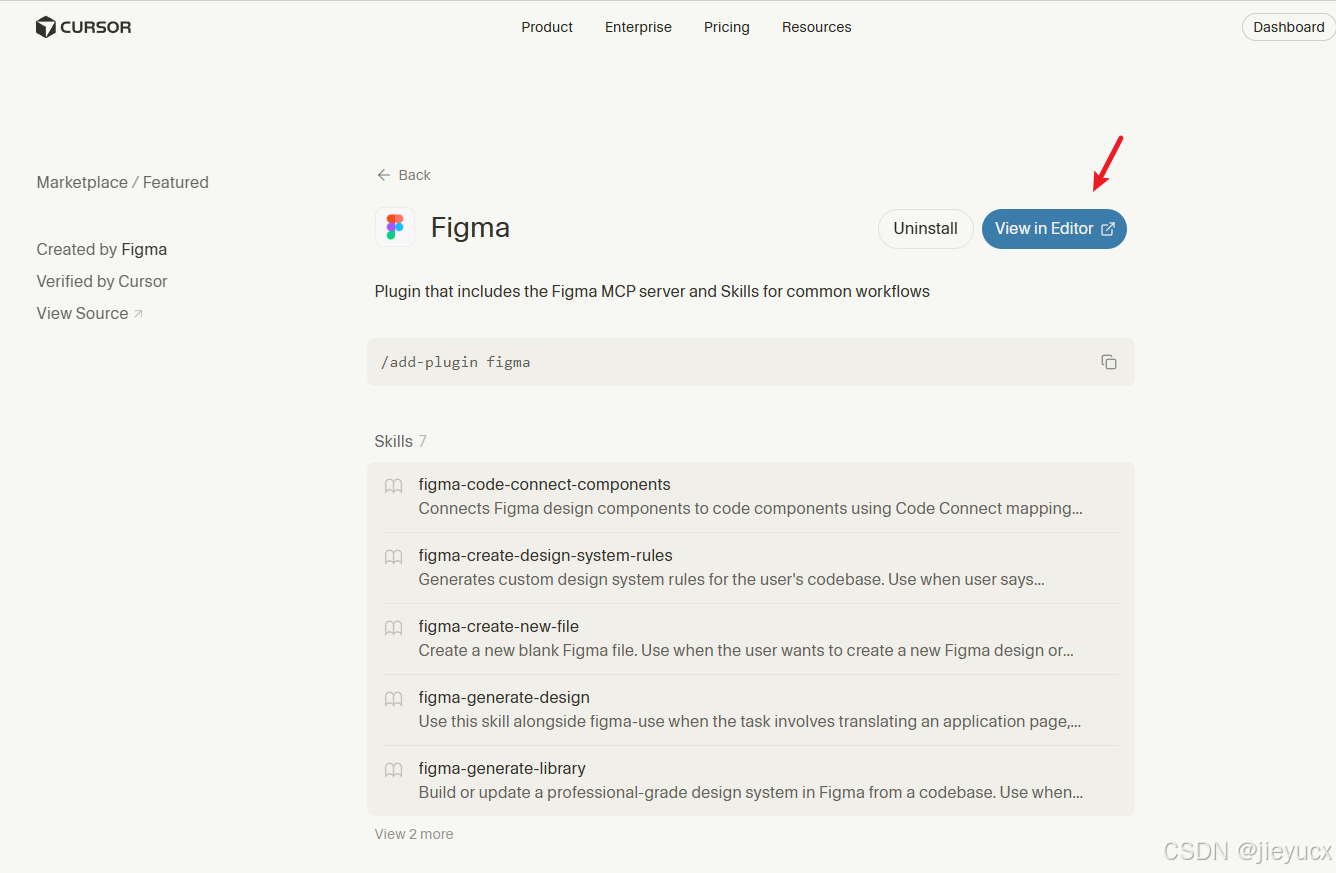Click book icon beside figma-code-connect-components

[x=394, y=486]
